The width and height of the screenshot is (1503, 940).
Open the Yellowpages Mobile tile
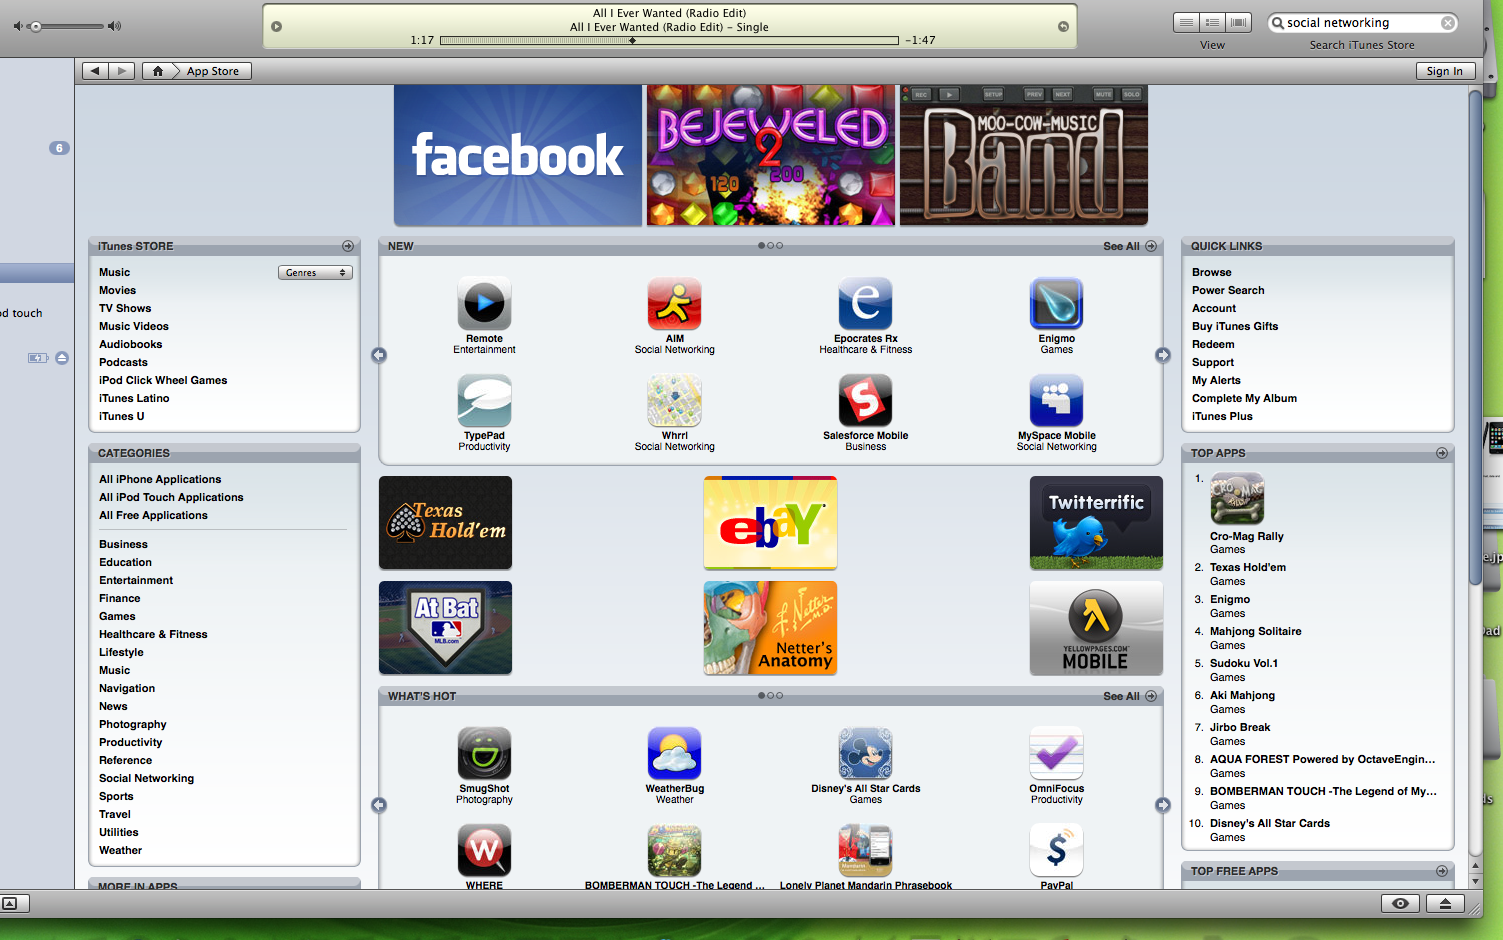[x=1096, y=628]
